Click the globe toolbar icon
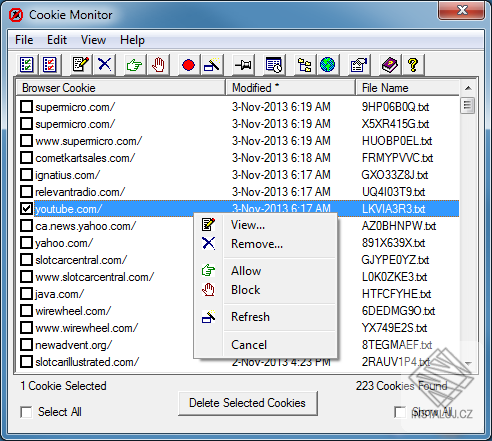492x441 pixels. click(327, 65)
